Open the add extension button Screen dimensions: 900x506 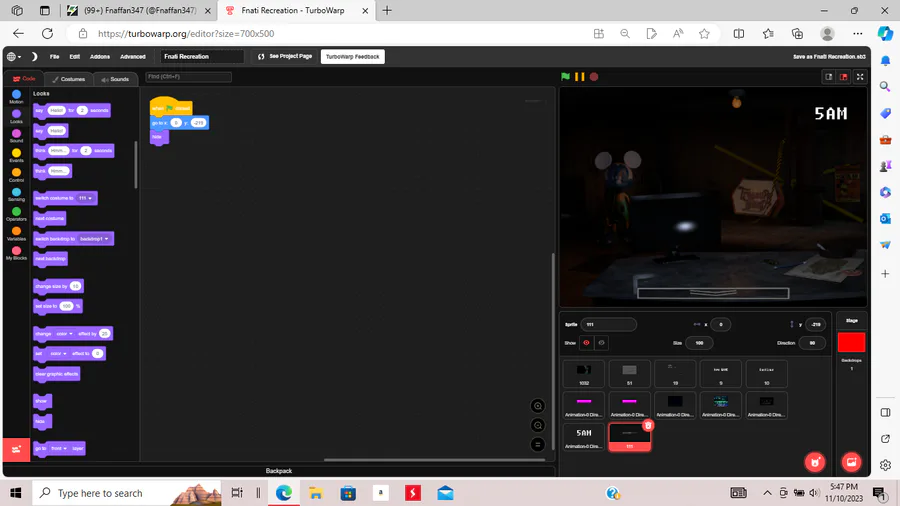click(16, 449)
